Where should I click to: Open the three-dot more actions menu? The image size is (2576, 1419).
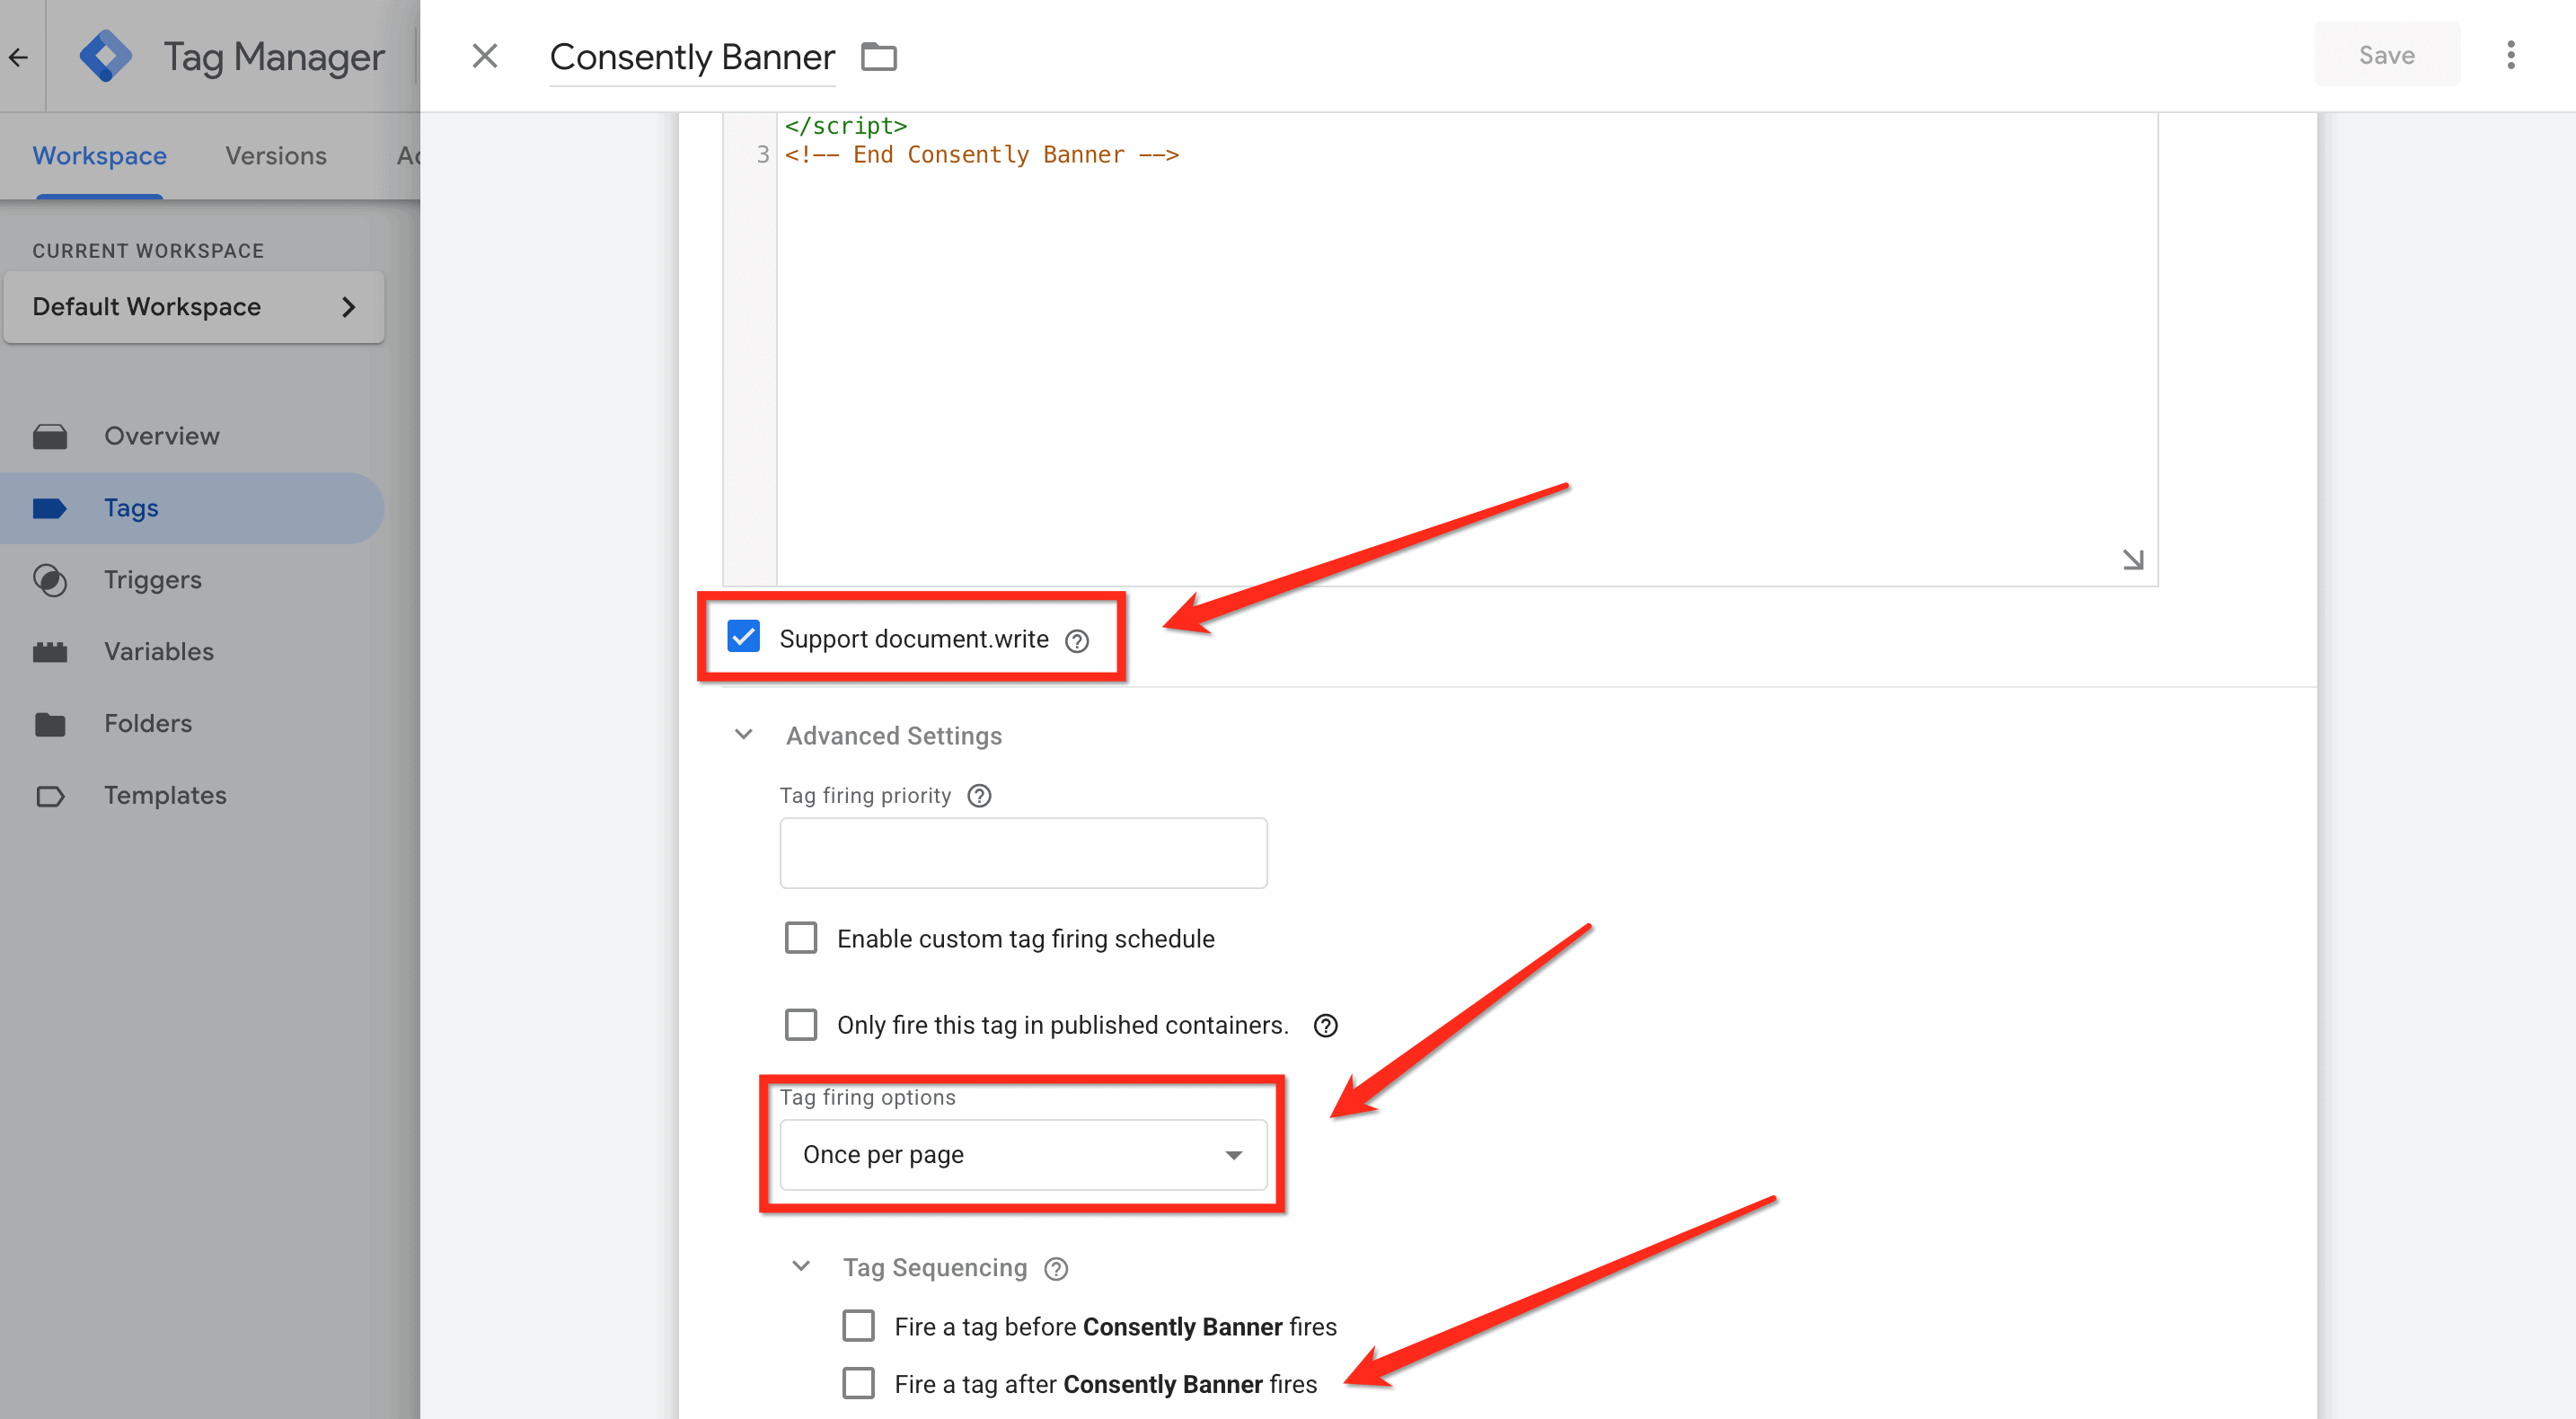(2510, 55)
